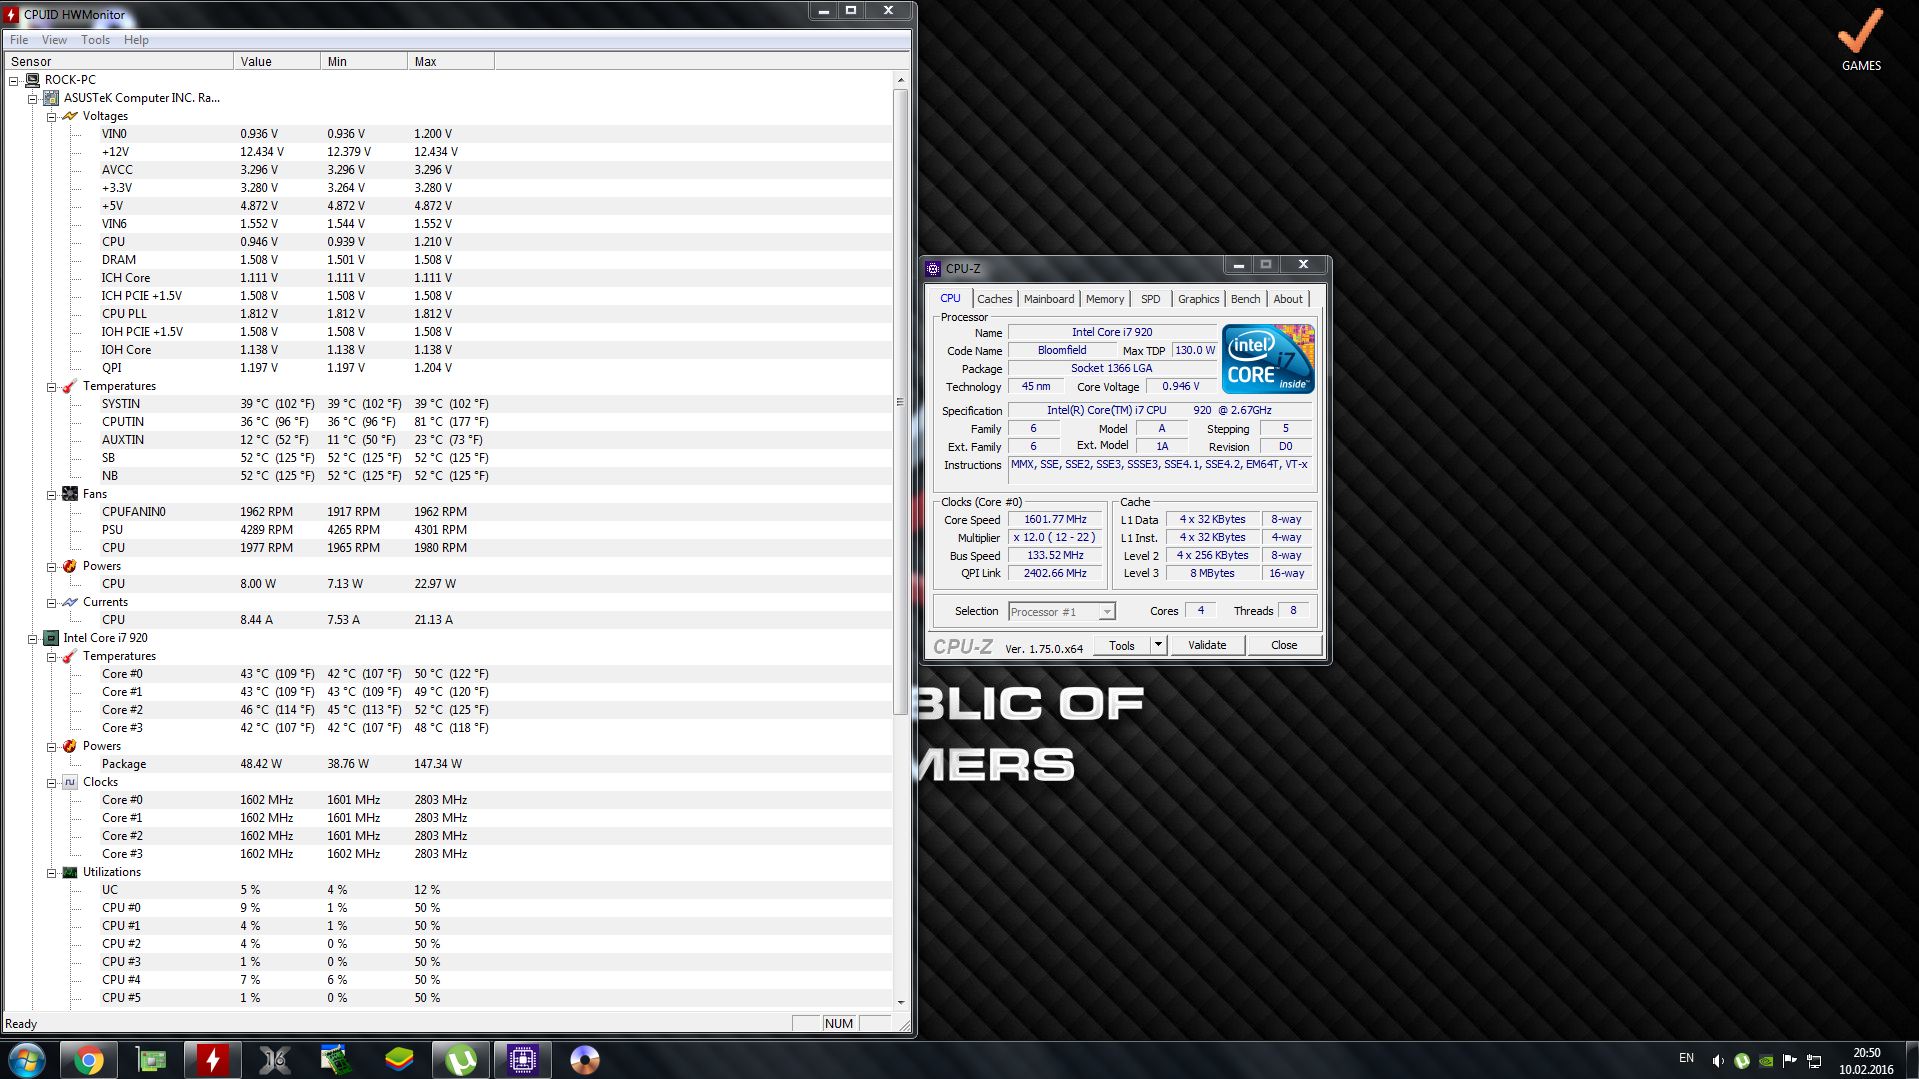The height and width of the screenshot is (1079, 1919).
Task: Open the Windows Start menu
Action: (x=27, y=1059)
